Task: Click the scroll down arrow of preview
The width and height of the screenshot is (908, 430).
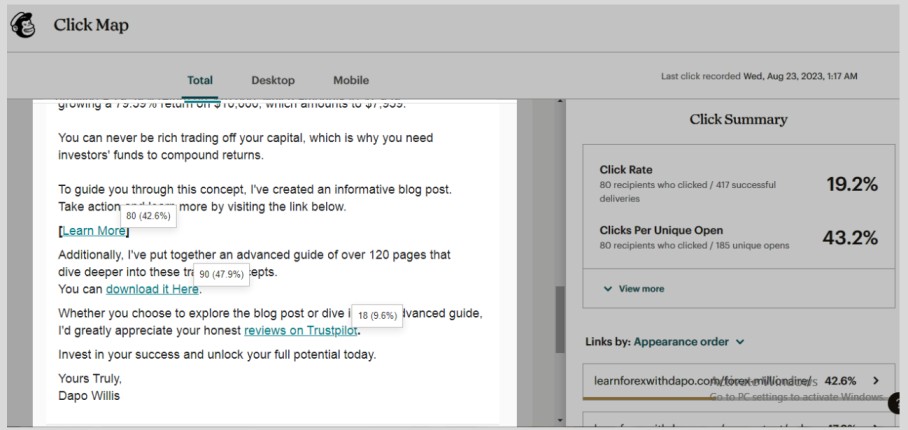Action: click(560, 420)
